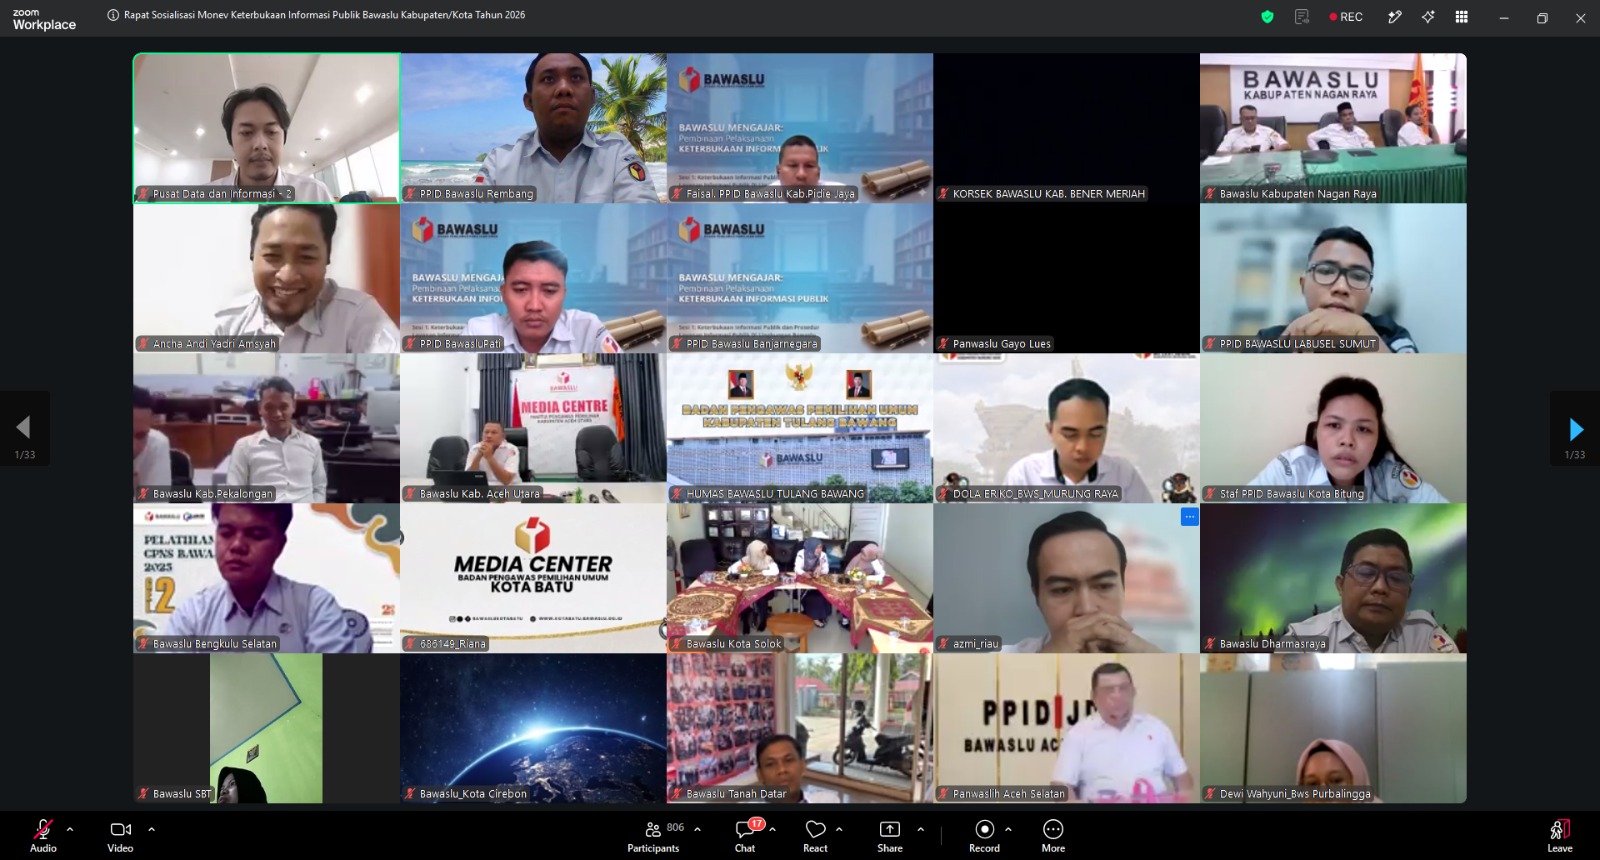Open the AI Companion sparkle icon

click(x=1428, y=17)
